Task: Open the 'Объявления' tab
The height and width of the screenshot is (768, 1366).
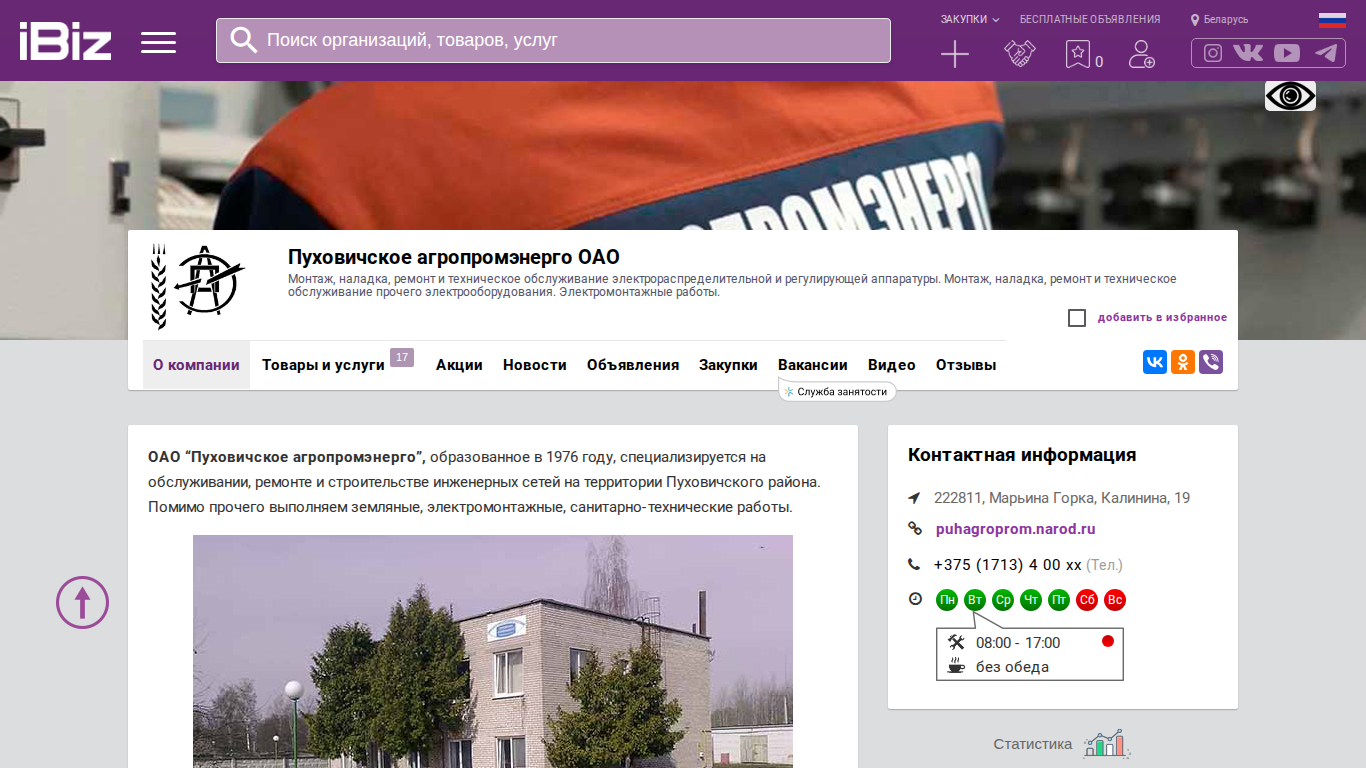Action: (x=633, y=365)
